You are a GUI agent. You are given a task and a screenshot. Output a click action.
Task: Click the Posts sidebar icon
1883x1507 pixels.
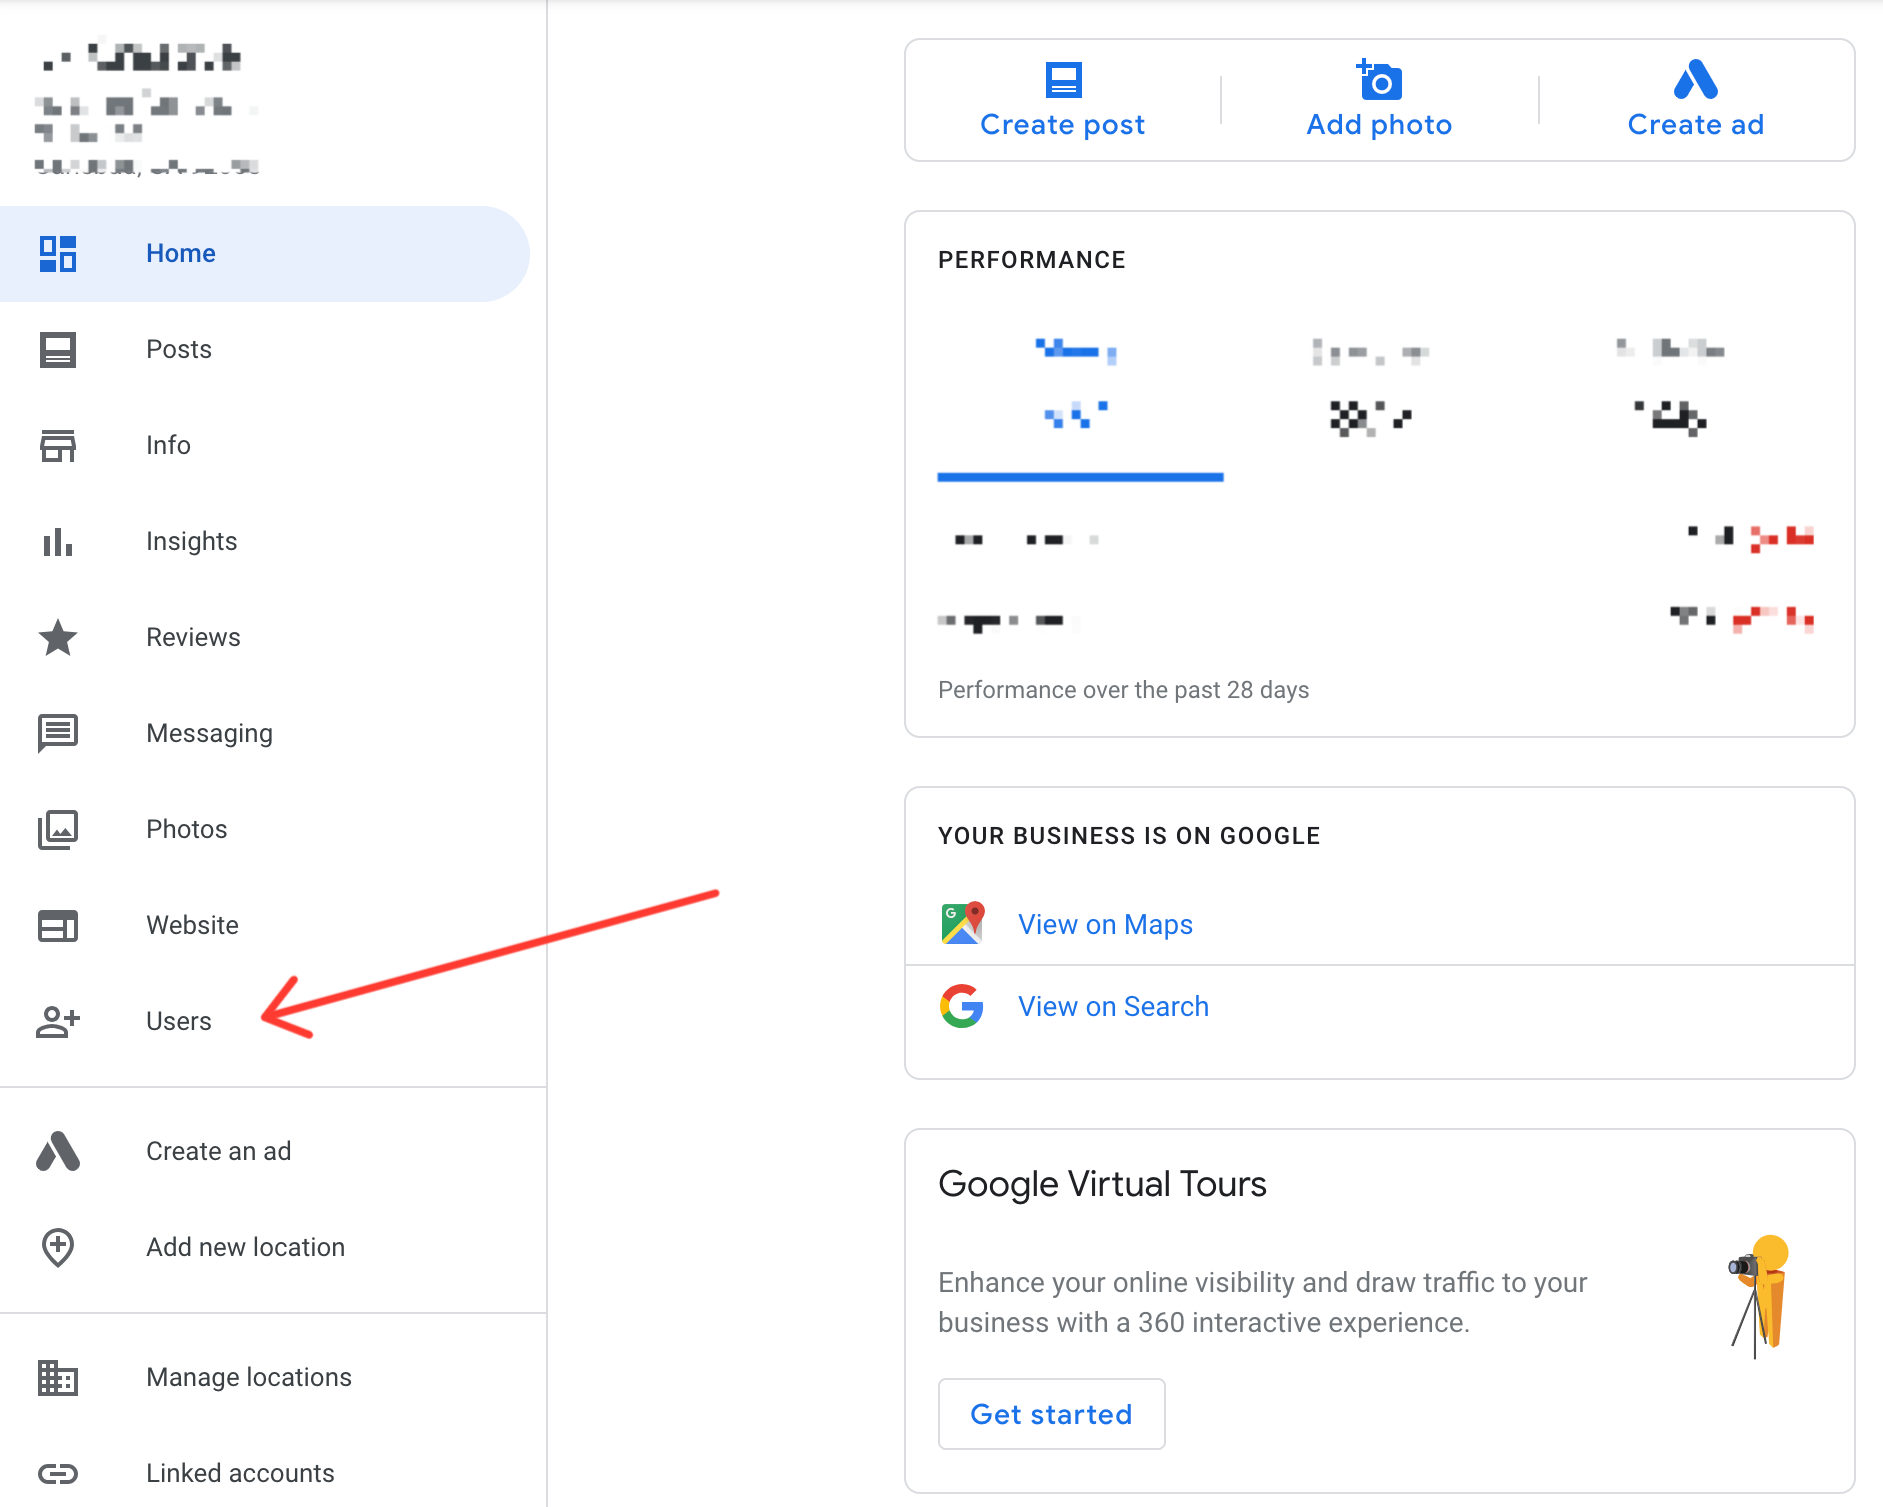(58, 350)
